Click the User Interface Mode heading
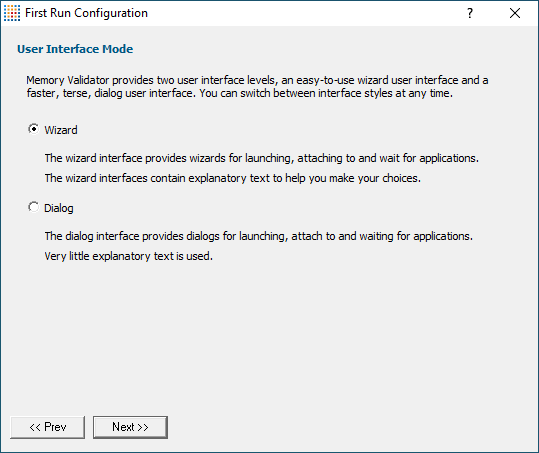The height and width of the screenshot is (453, 539). coord(75,49)
